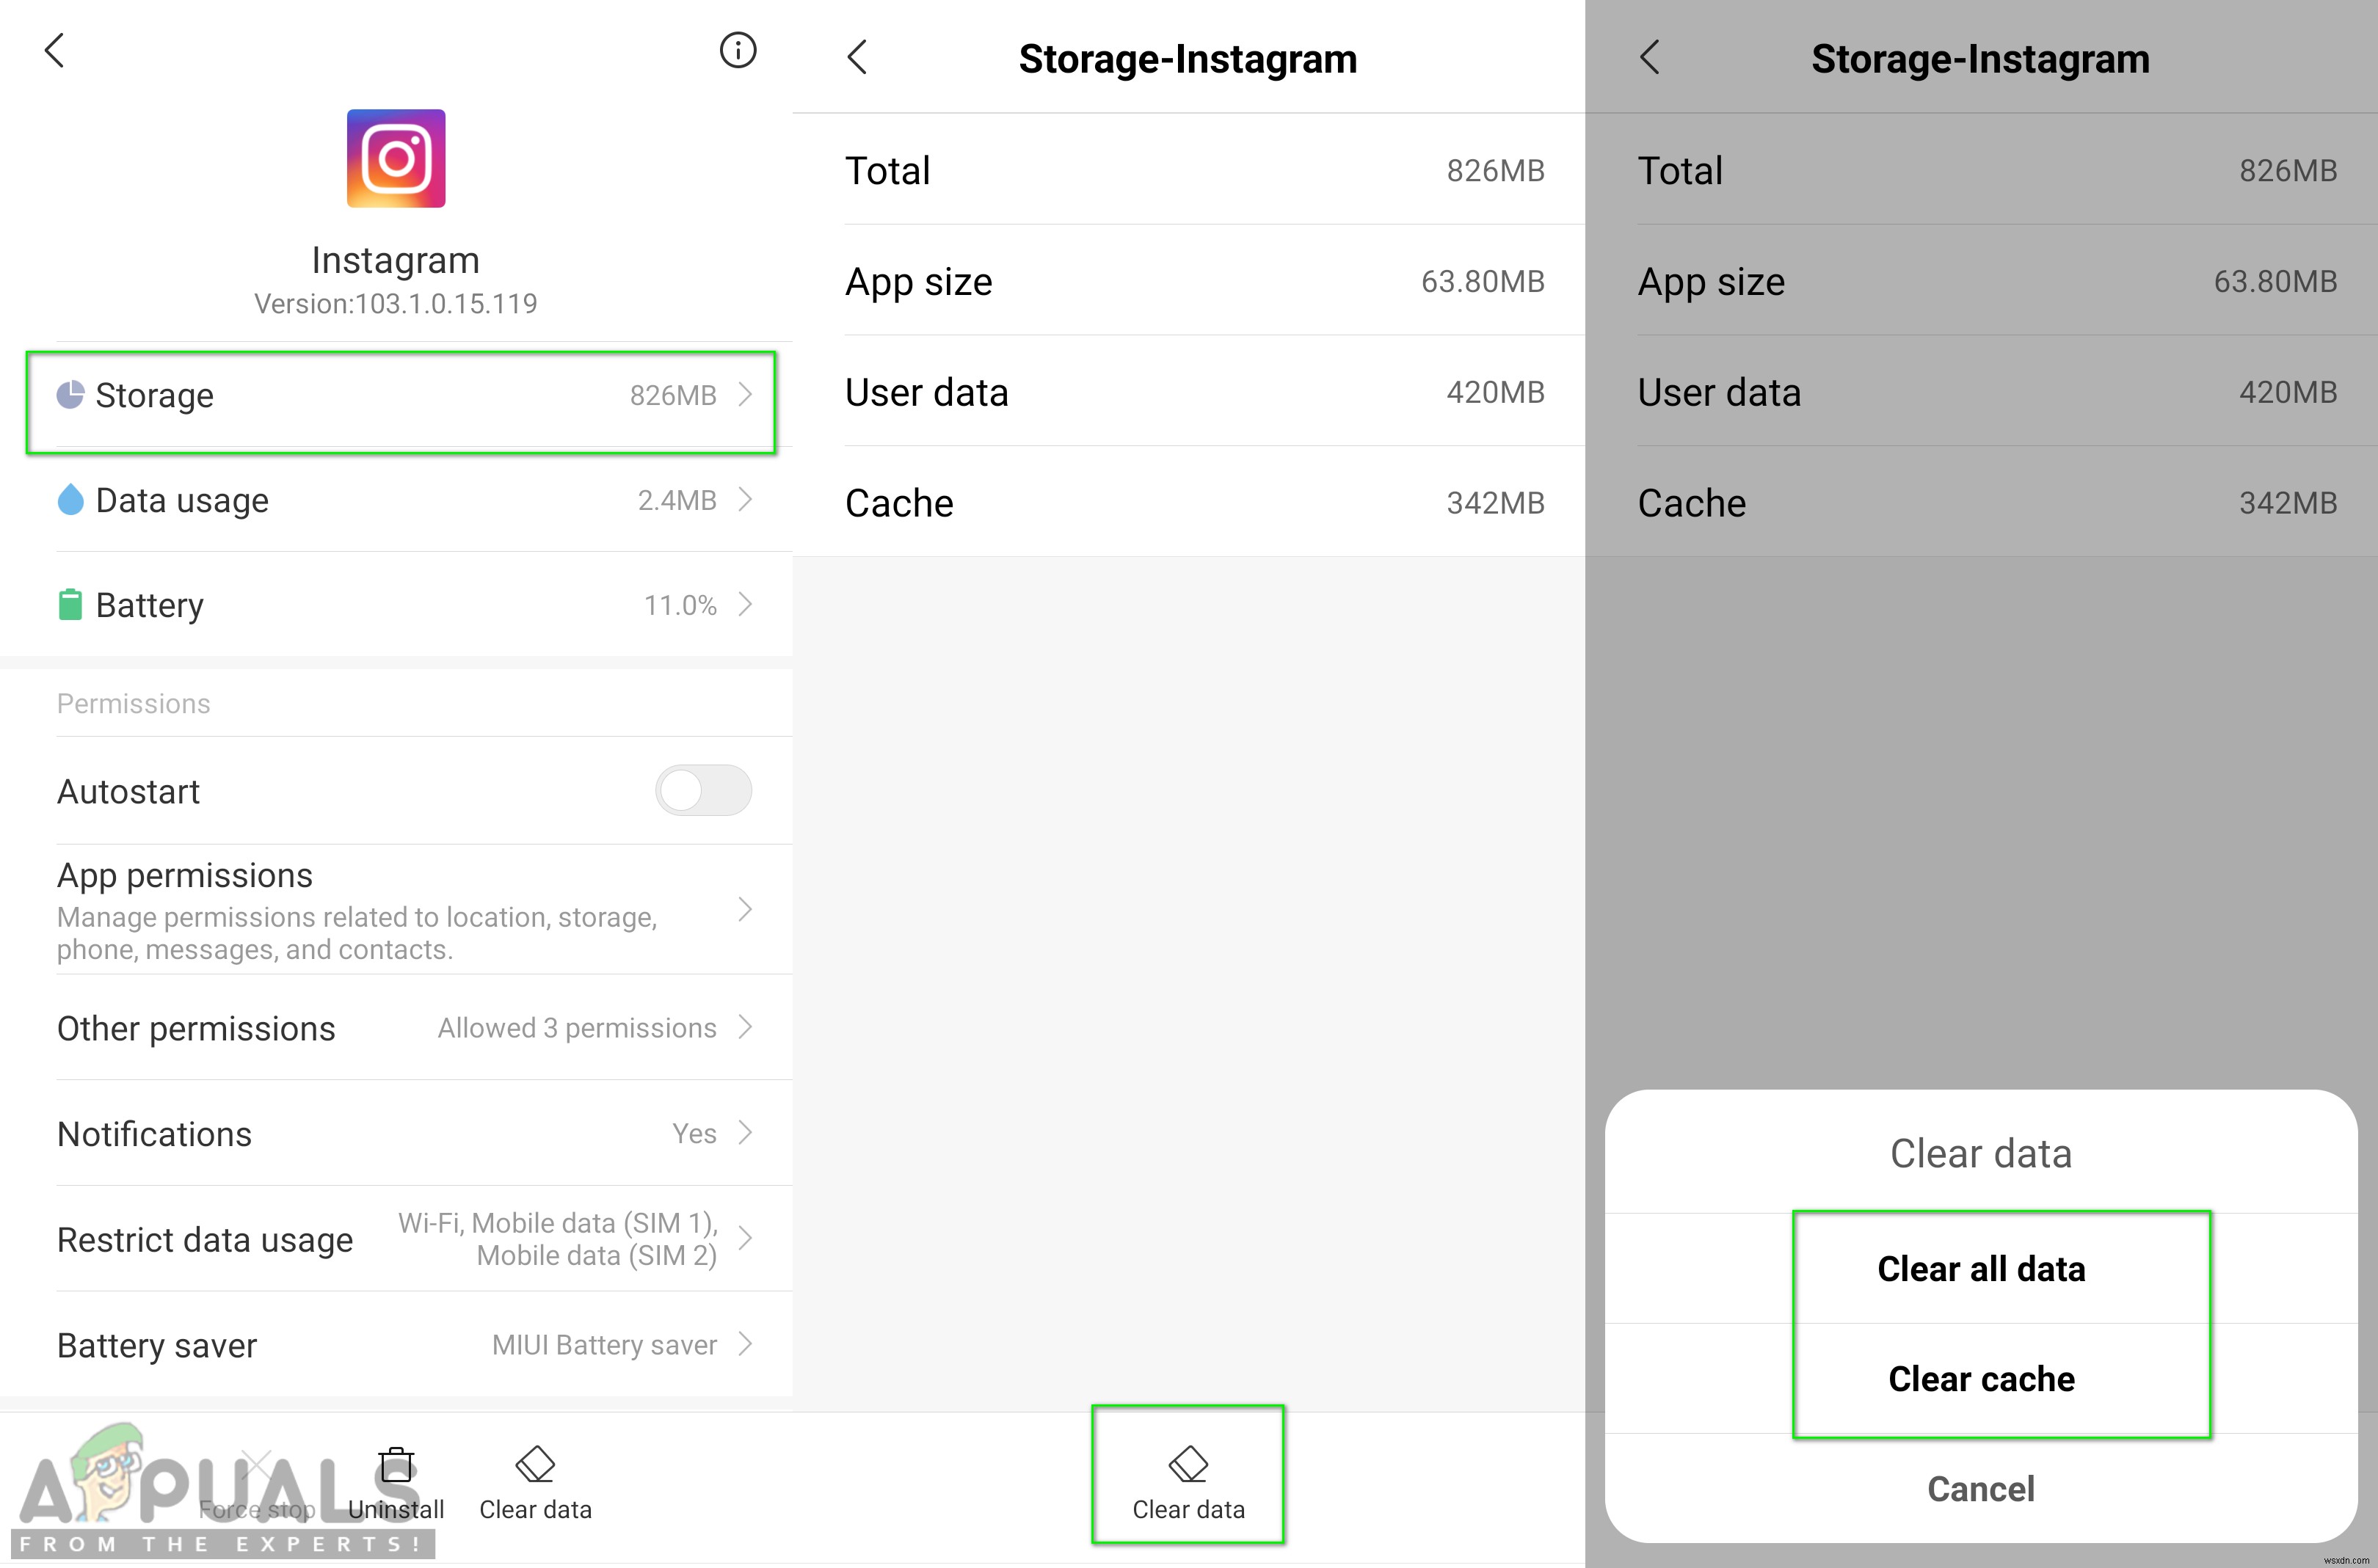Tap Cancel in Clear data dialog
The width and height of the screenshot is (2378, 1568).
click(x=1986, y=1489)
